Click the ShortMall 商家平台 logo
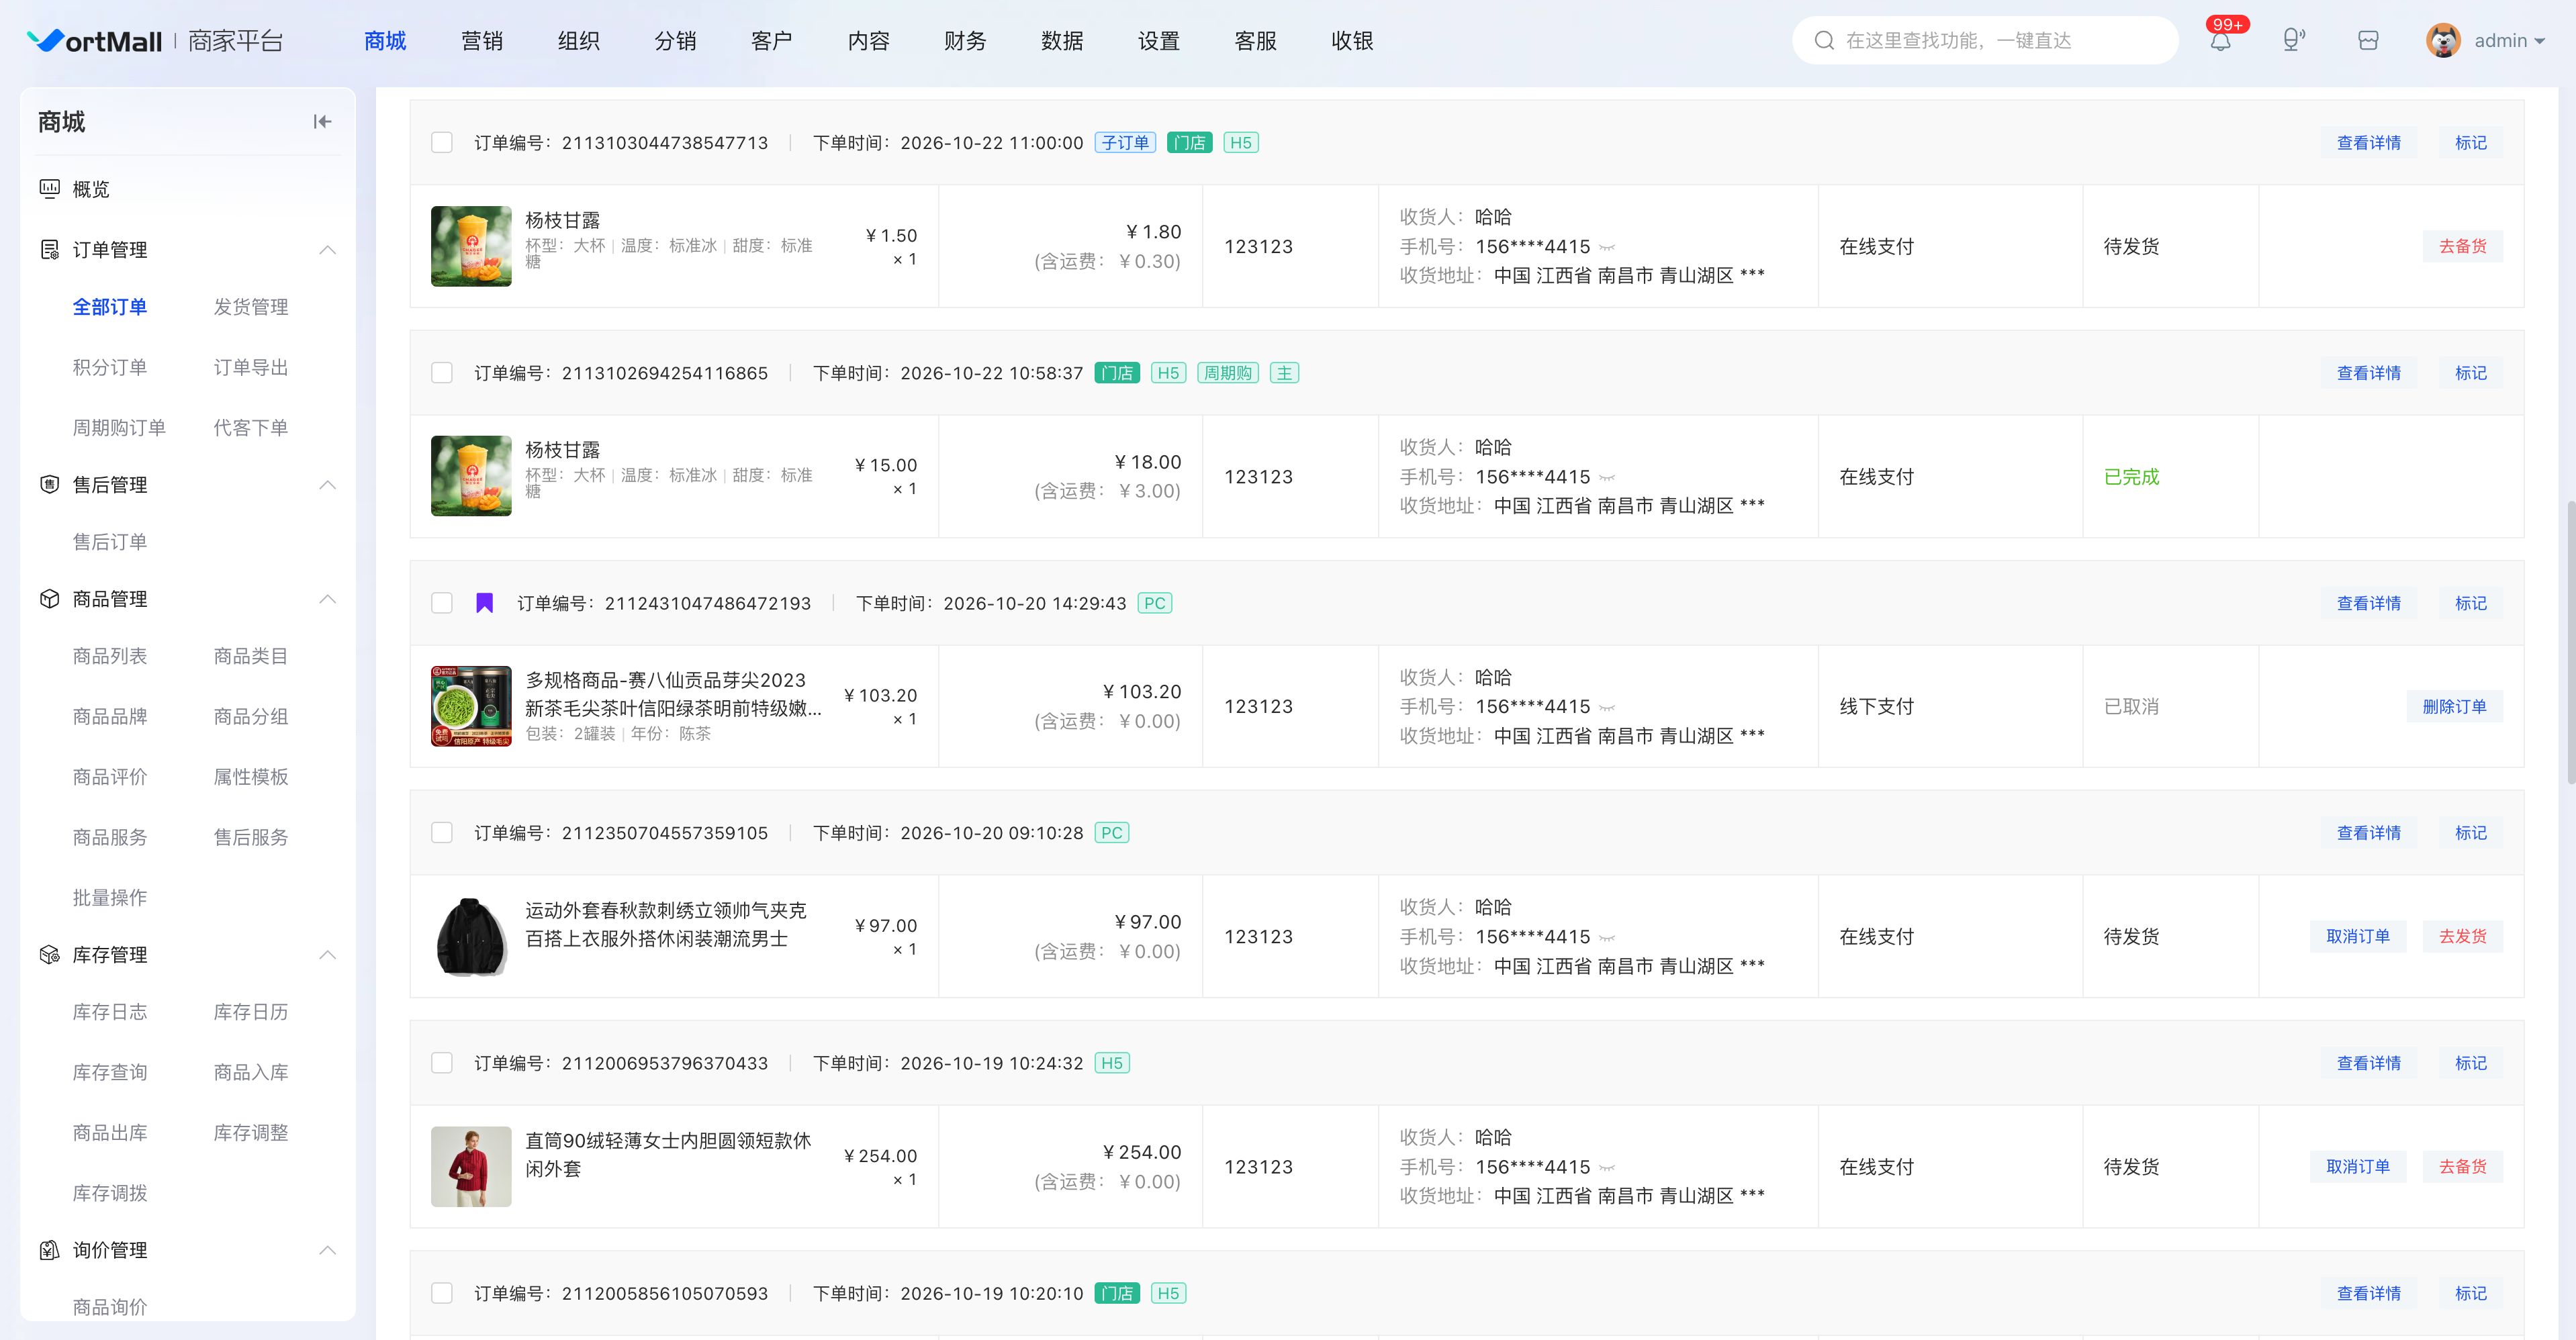 155,41
